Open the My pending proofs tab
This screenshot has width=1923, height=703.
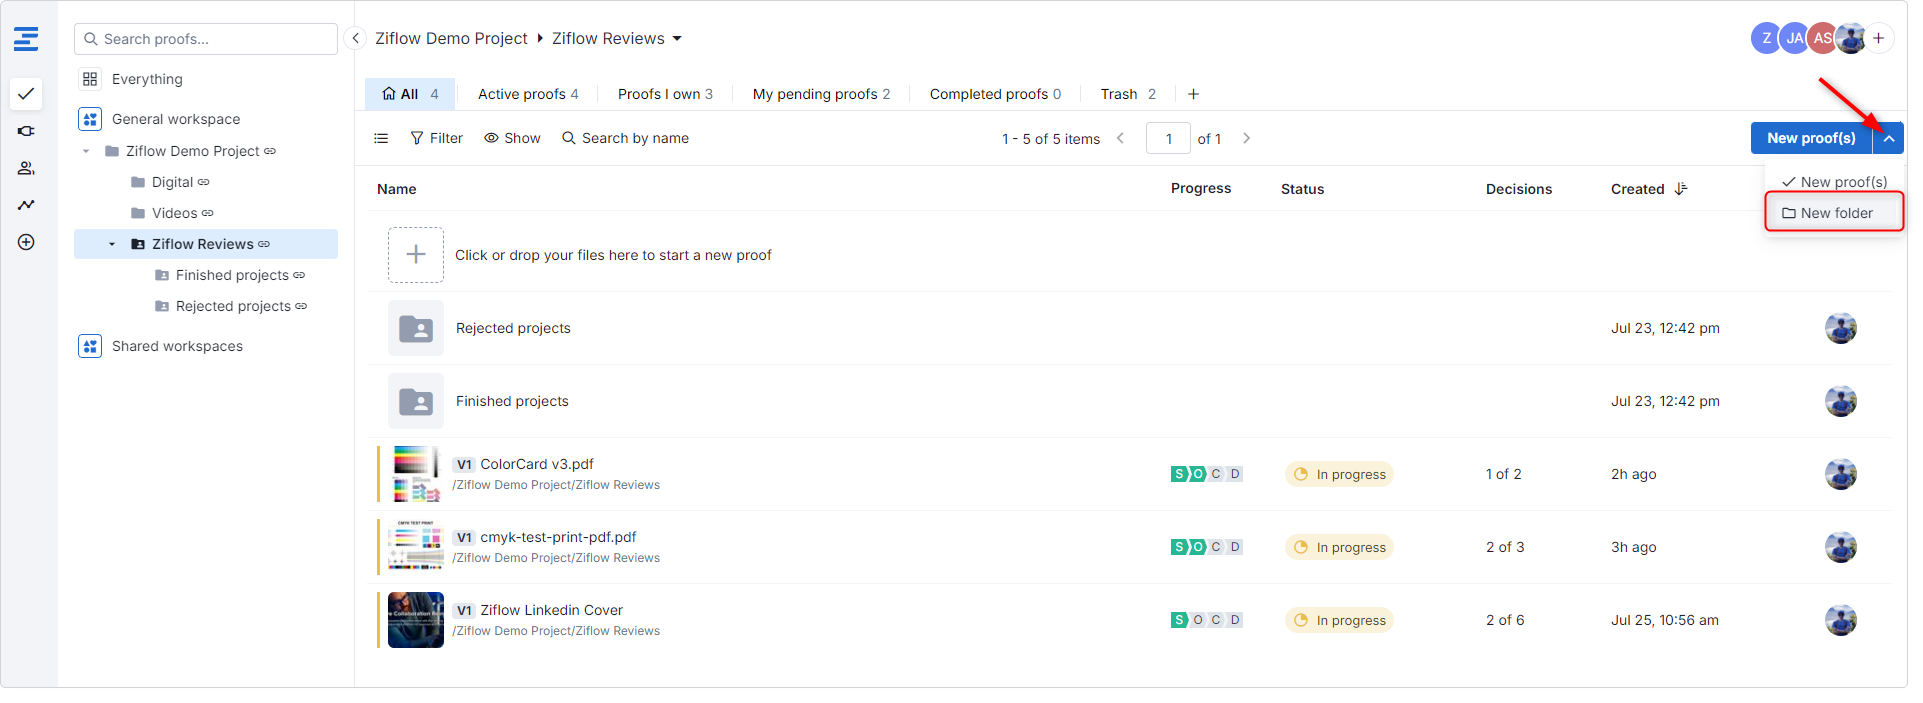point(821,94)
